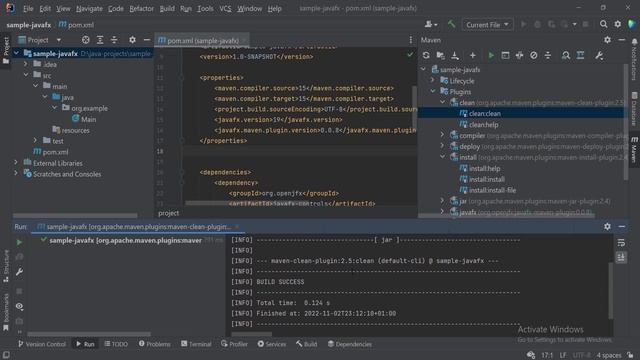
Task: Open Dependencies tool window tab
Action: click(x=350, y=344)
